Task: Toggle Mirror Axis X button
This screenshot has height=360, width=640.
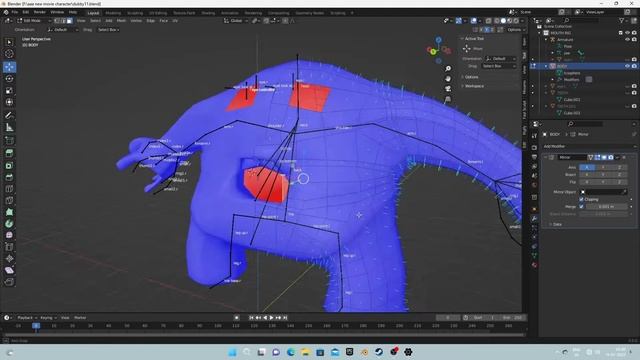Action: point(587,167)
